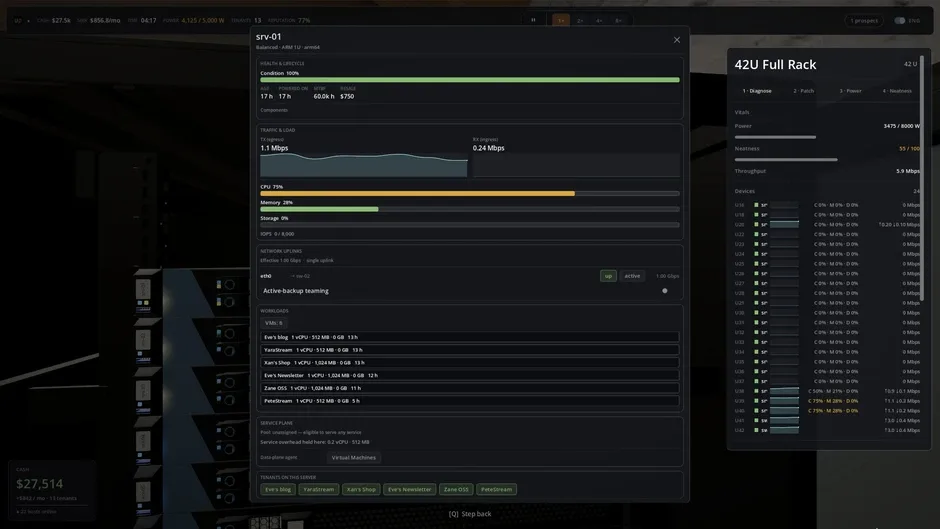Click the Power 4,125 / 5,000 W top-bar stat

click(194, 20)
